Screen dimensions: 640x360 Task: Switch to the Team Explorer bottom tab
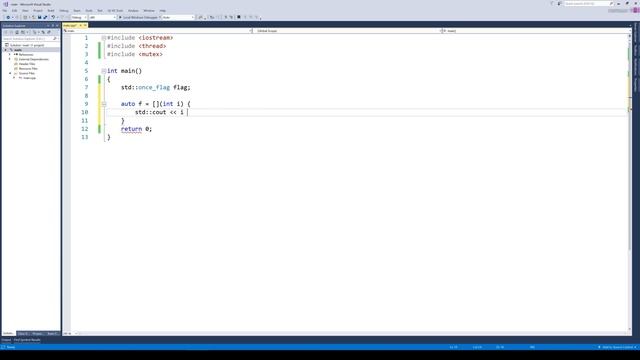pos(52,333)
